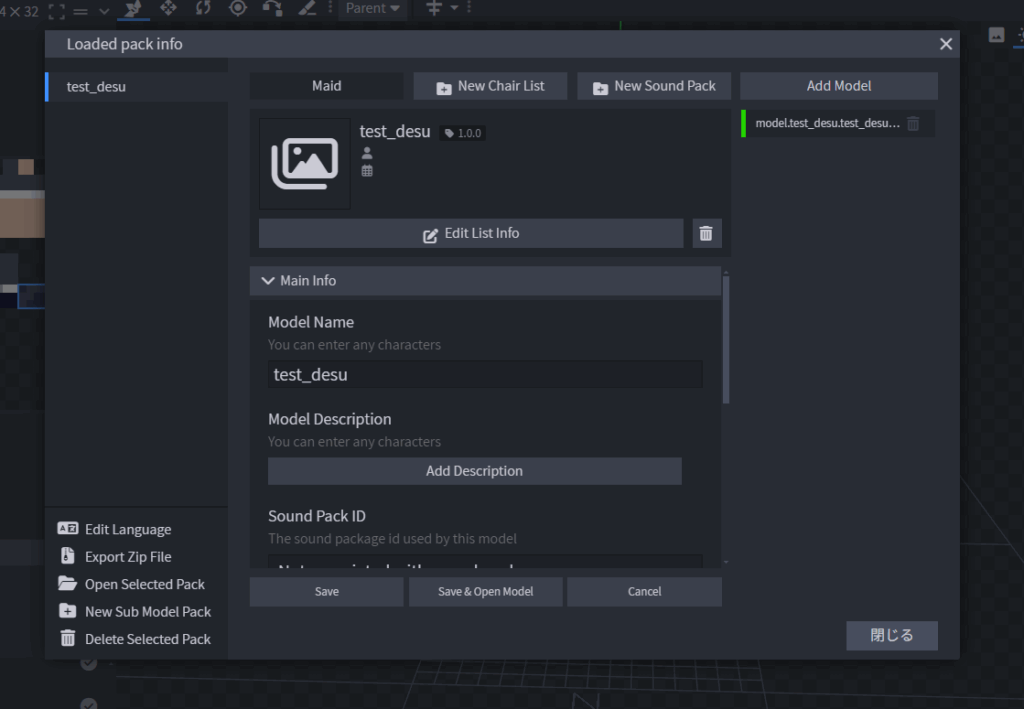
Task: Click the Main Info panel vertical scrollbar
Action: (726, 340)
